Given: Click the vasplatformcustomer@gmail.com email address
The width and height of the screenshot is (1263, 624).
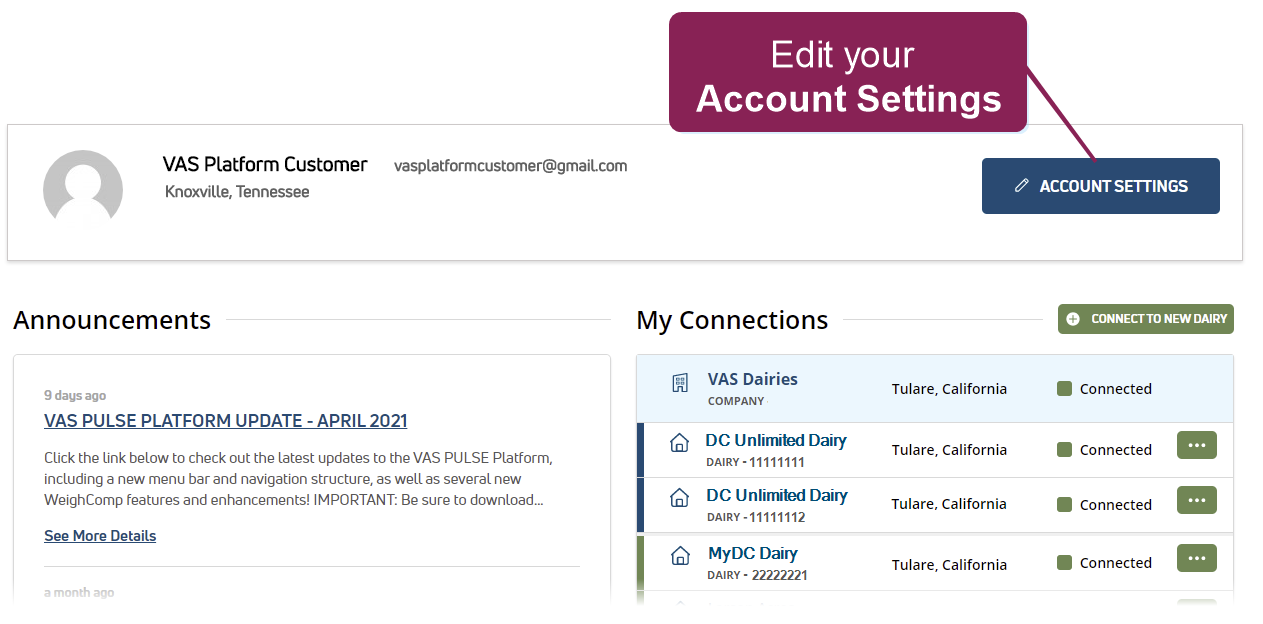Looking at the screenshot, I should click(510, 166).
